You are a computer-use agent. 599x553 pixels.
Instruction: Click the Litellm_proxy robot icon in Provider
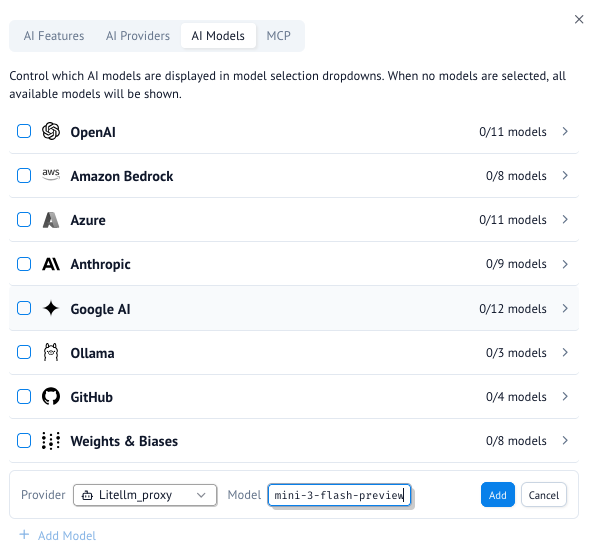click(87, 495)
